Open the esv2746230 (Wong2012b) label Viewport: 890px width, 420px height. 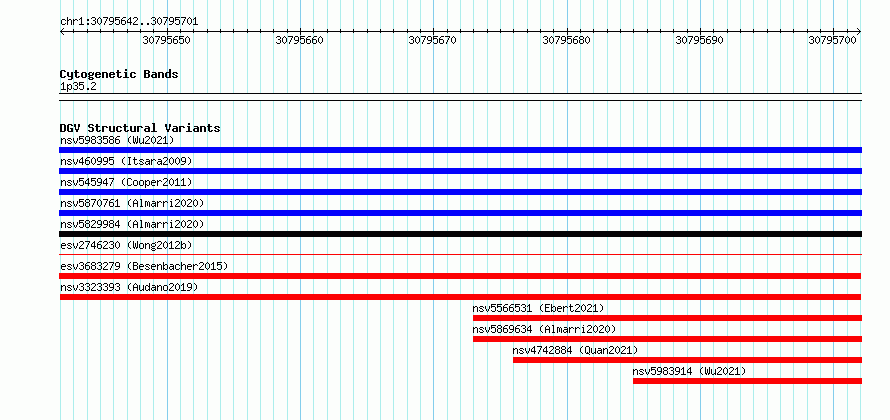click(126, 245)
